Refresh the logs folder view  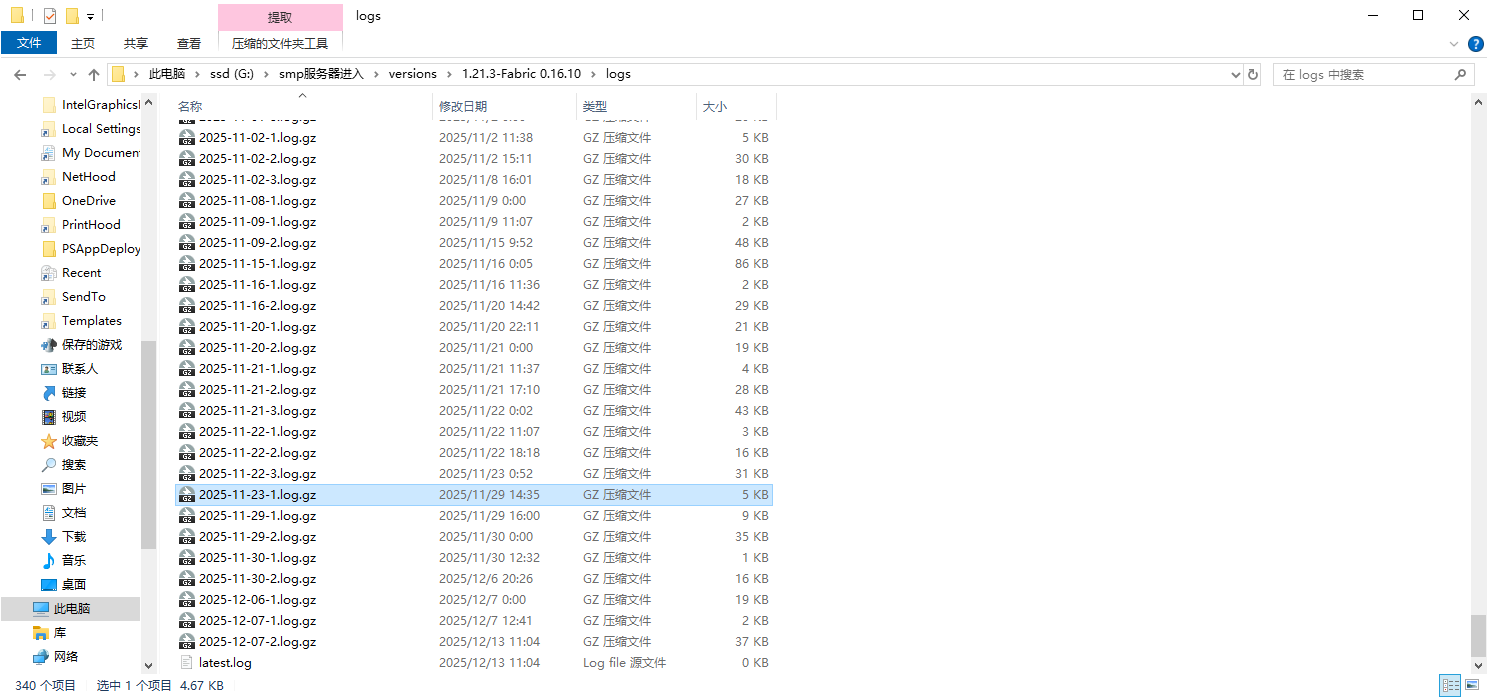[1253, 74]
